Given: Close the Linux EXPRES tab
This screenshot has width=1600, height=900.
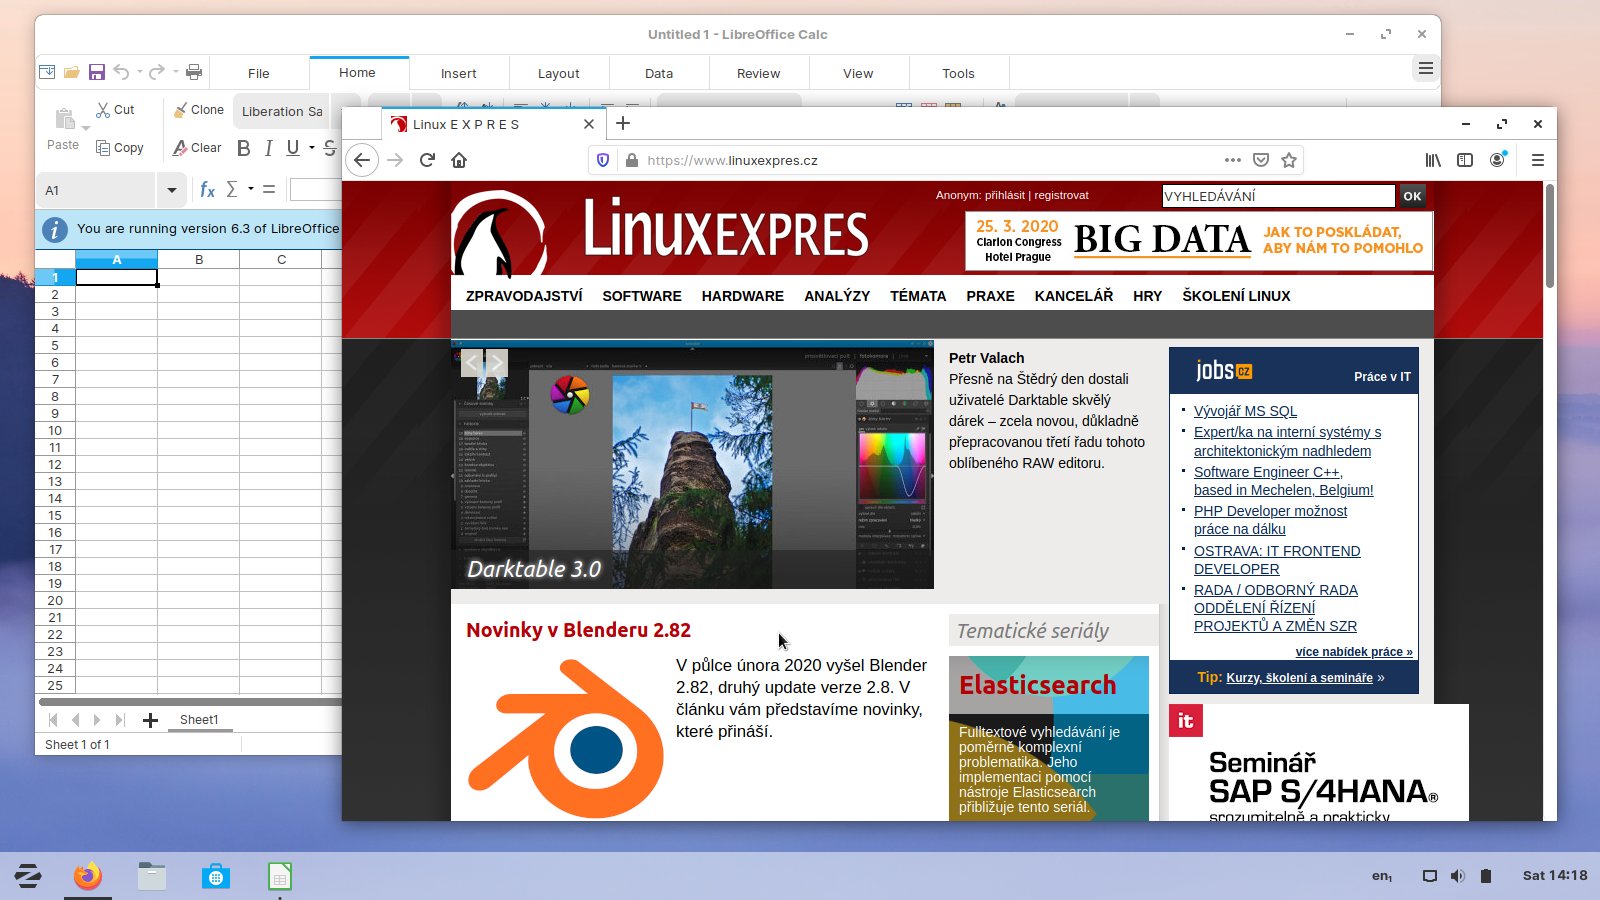Looking at the screenshot, I should coord(589,124).
